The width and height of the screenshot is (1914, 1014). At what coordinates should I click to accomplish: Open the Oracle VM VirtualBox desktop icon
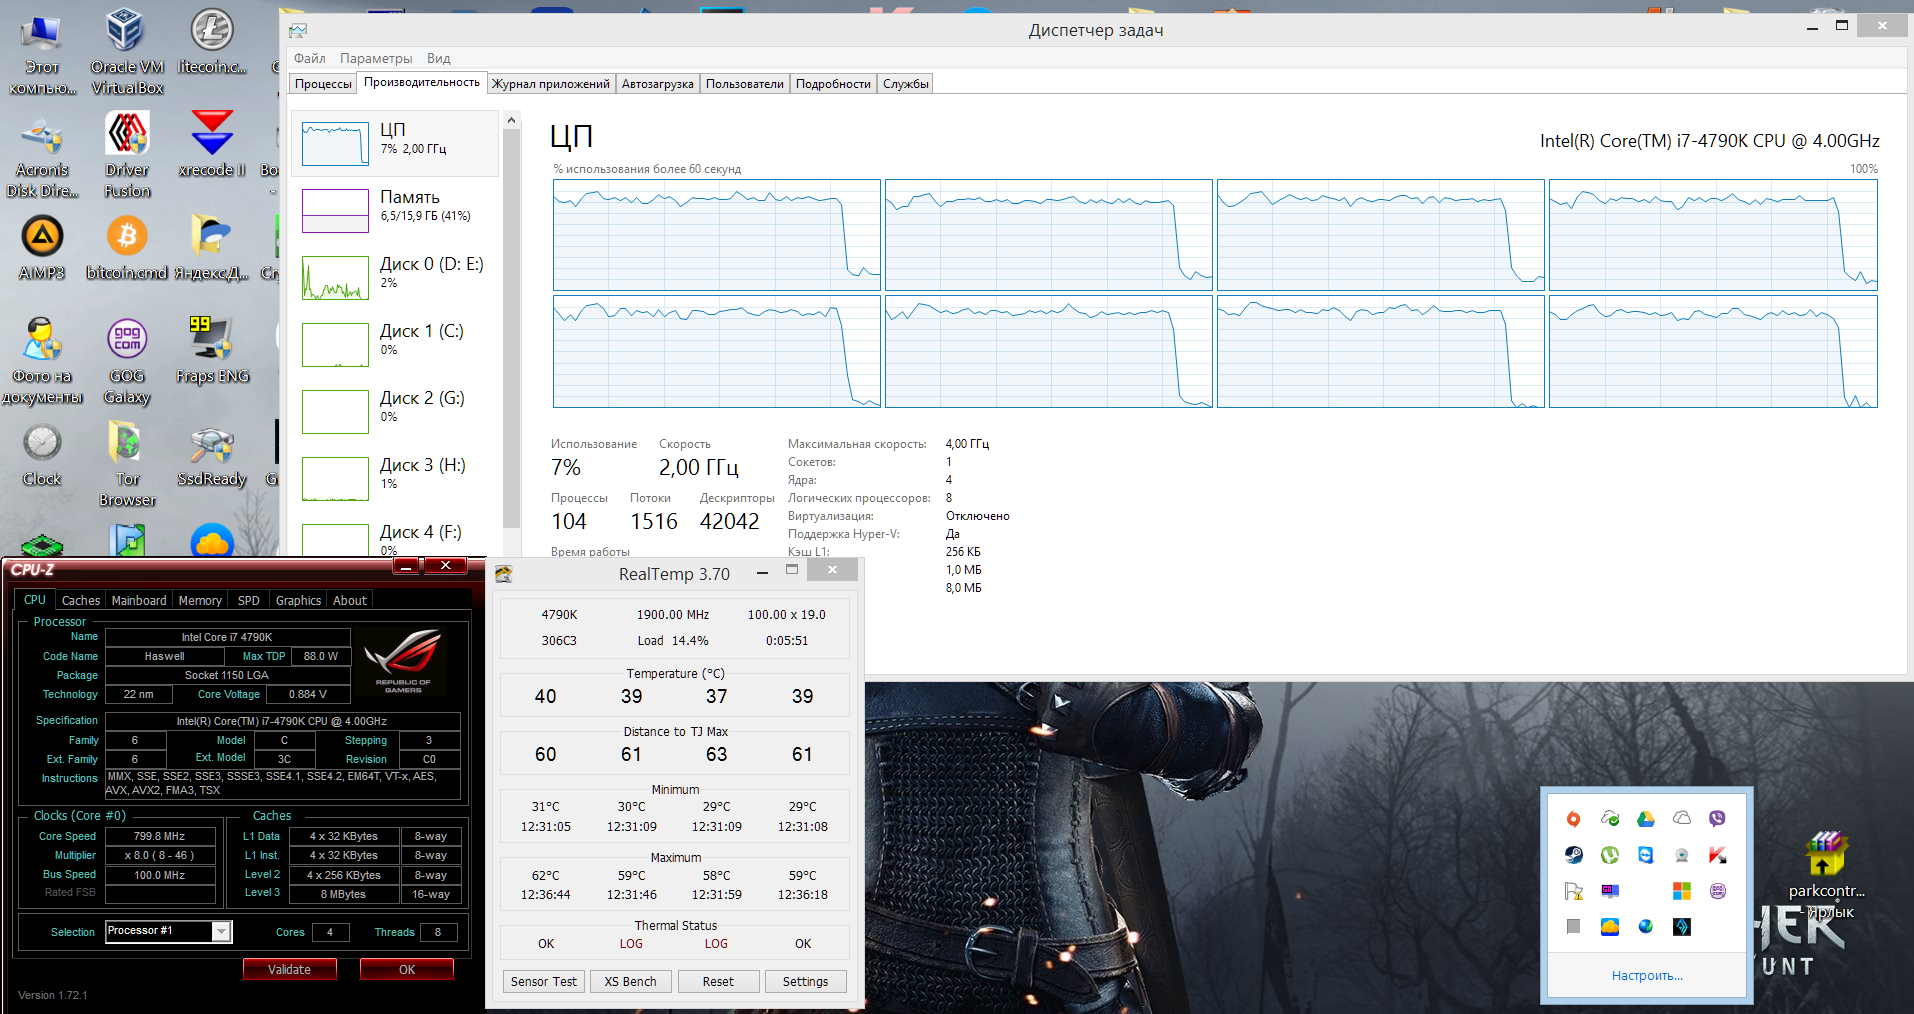(126, 50)
